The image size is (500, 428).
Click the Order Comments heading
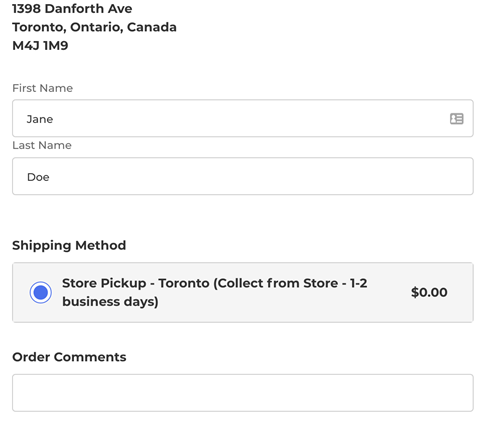[x=69, y=357]
